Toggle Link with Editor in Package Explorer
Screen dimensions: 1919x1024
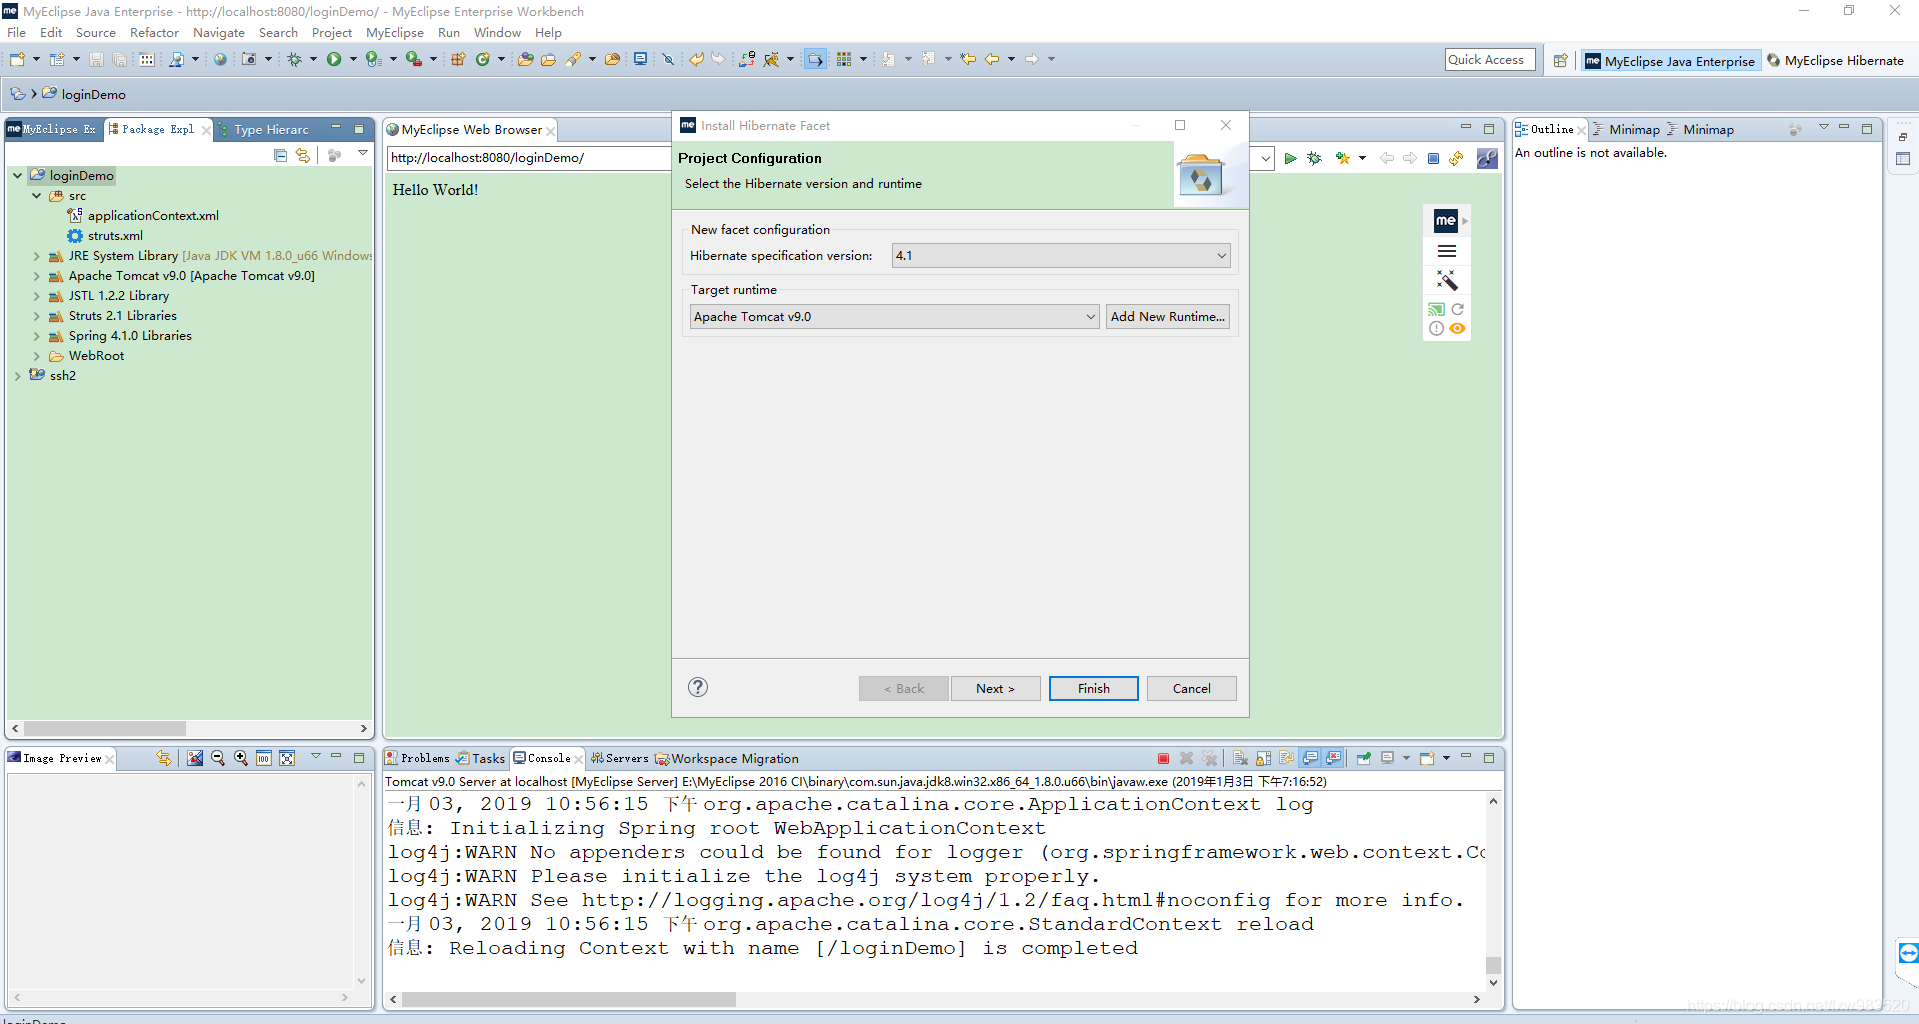point(303,155)
